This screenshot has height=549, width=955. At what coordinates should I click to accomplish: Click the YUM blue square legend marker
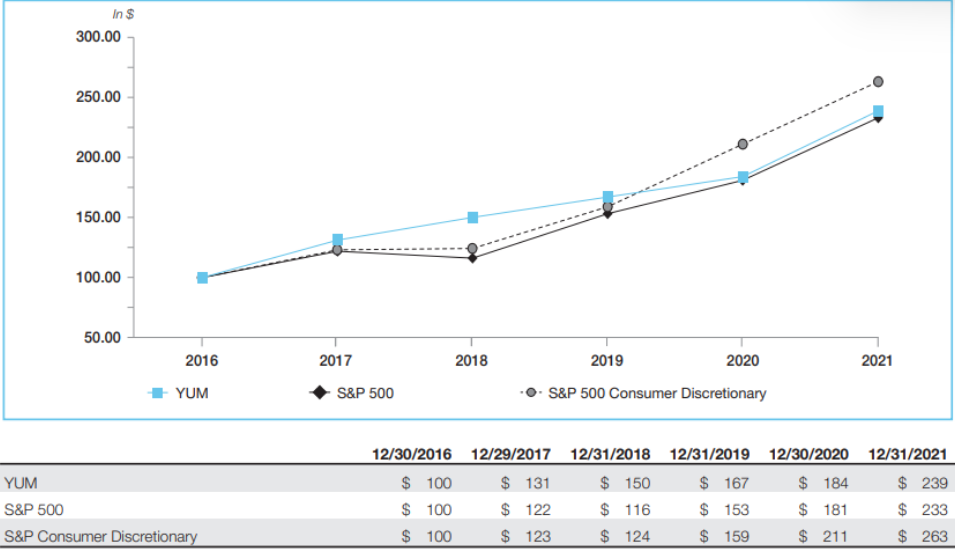tap(155, 393)
